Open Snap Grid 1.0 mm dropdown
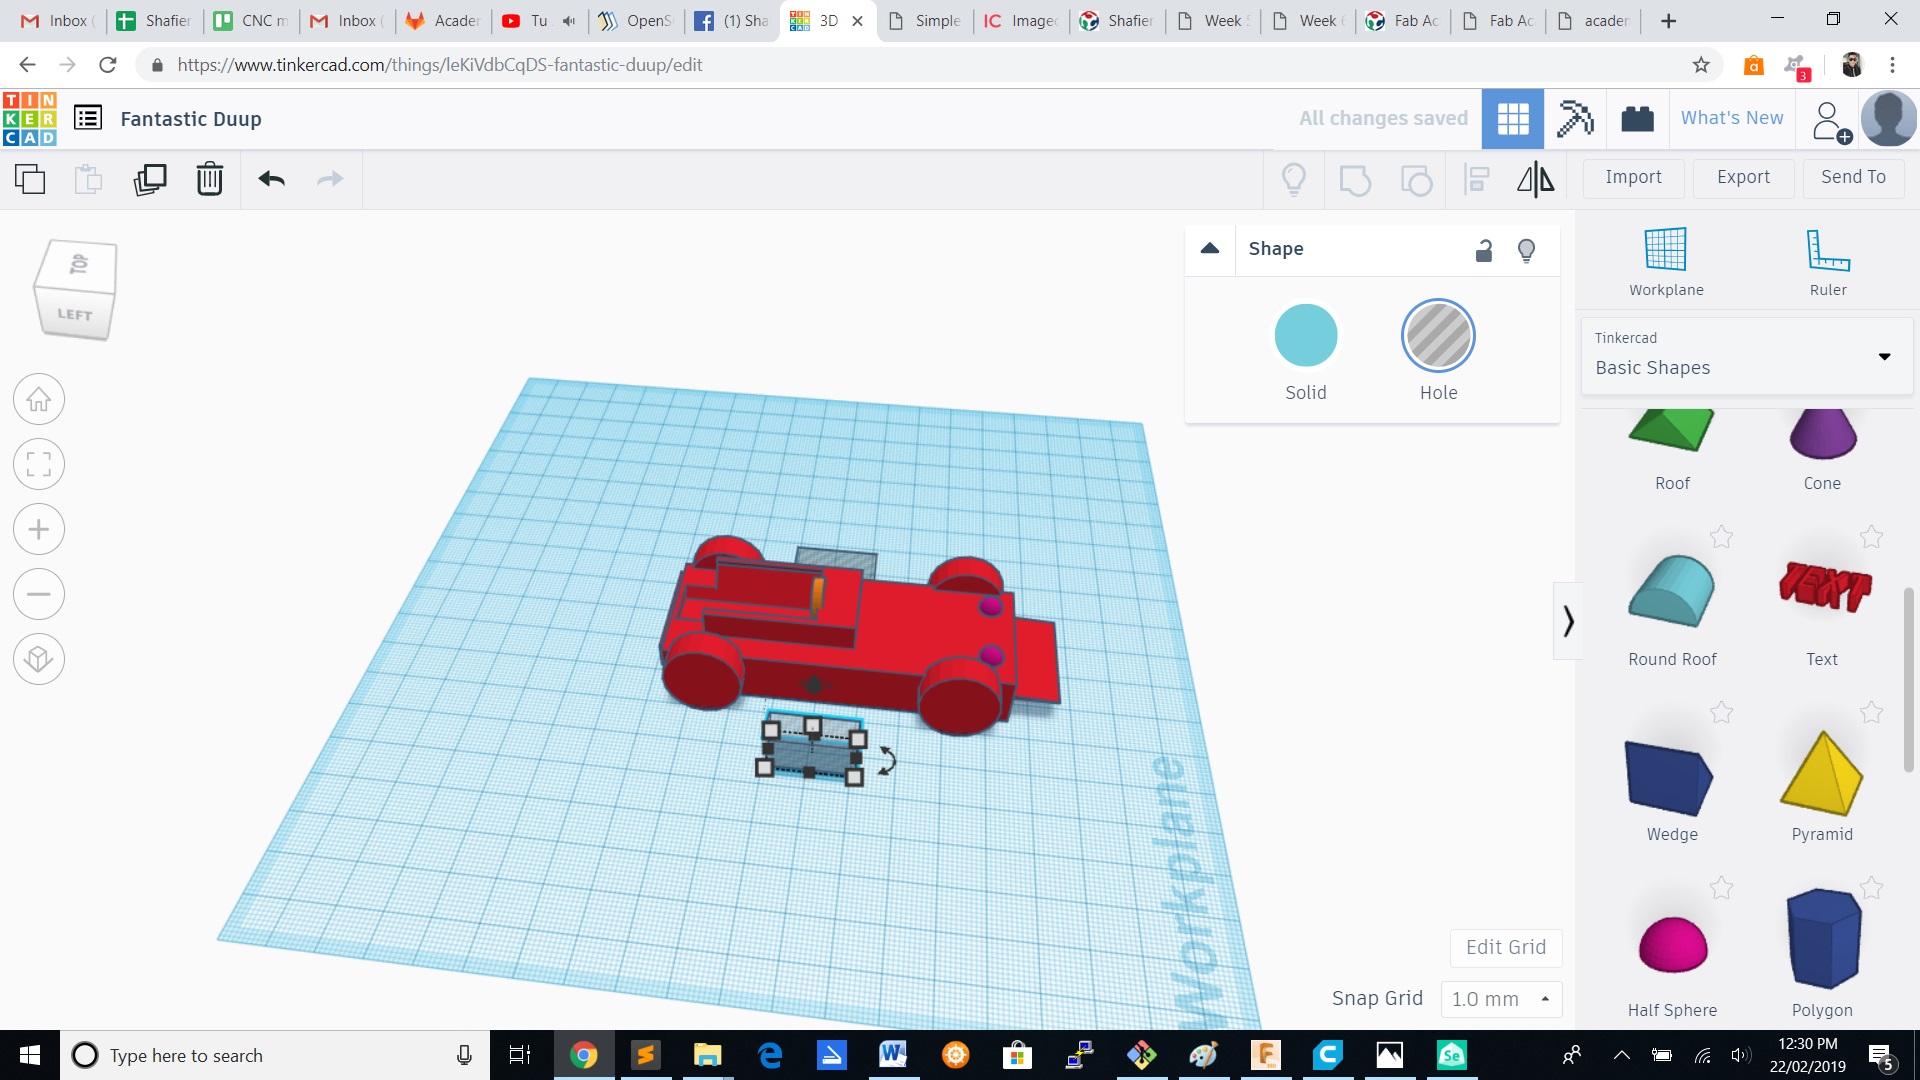 coord(1501,999)
